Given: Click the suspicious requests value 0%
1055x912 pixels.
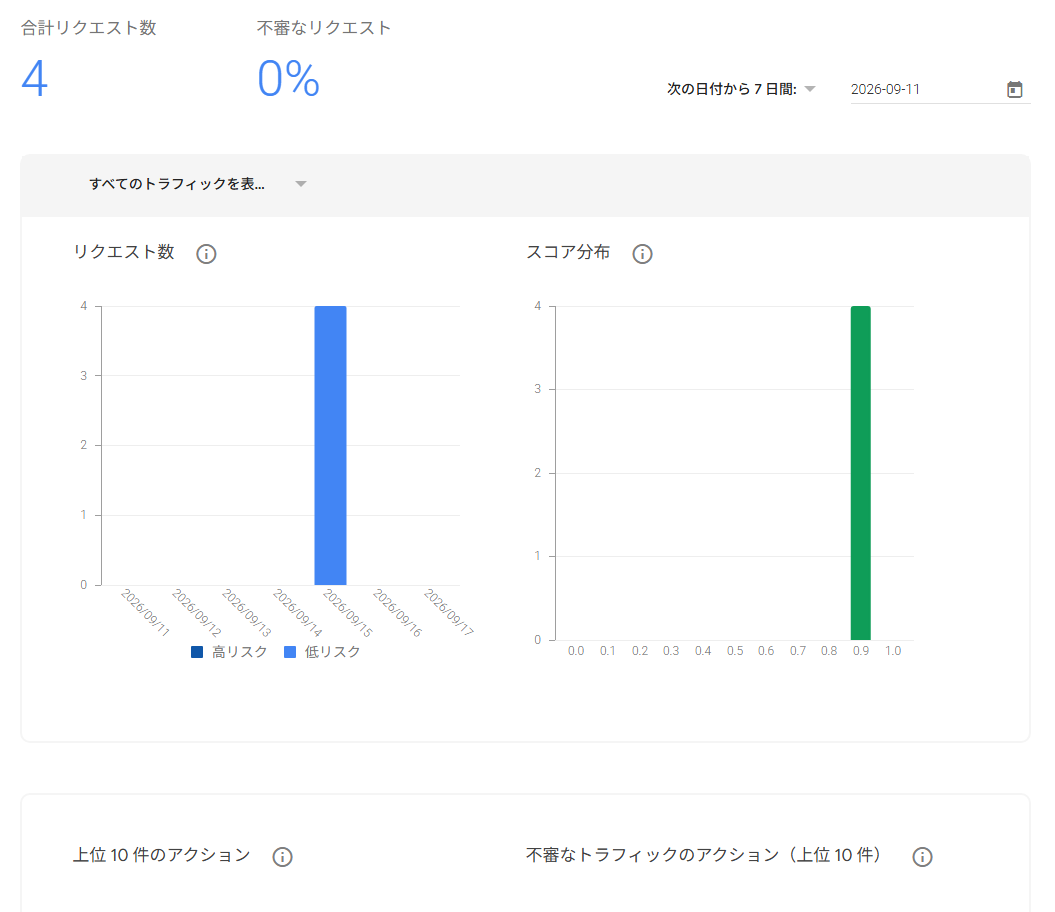Looking at the screenshot, I should 288,79.
